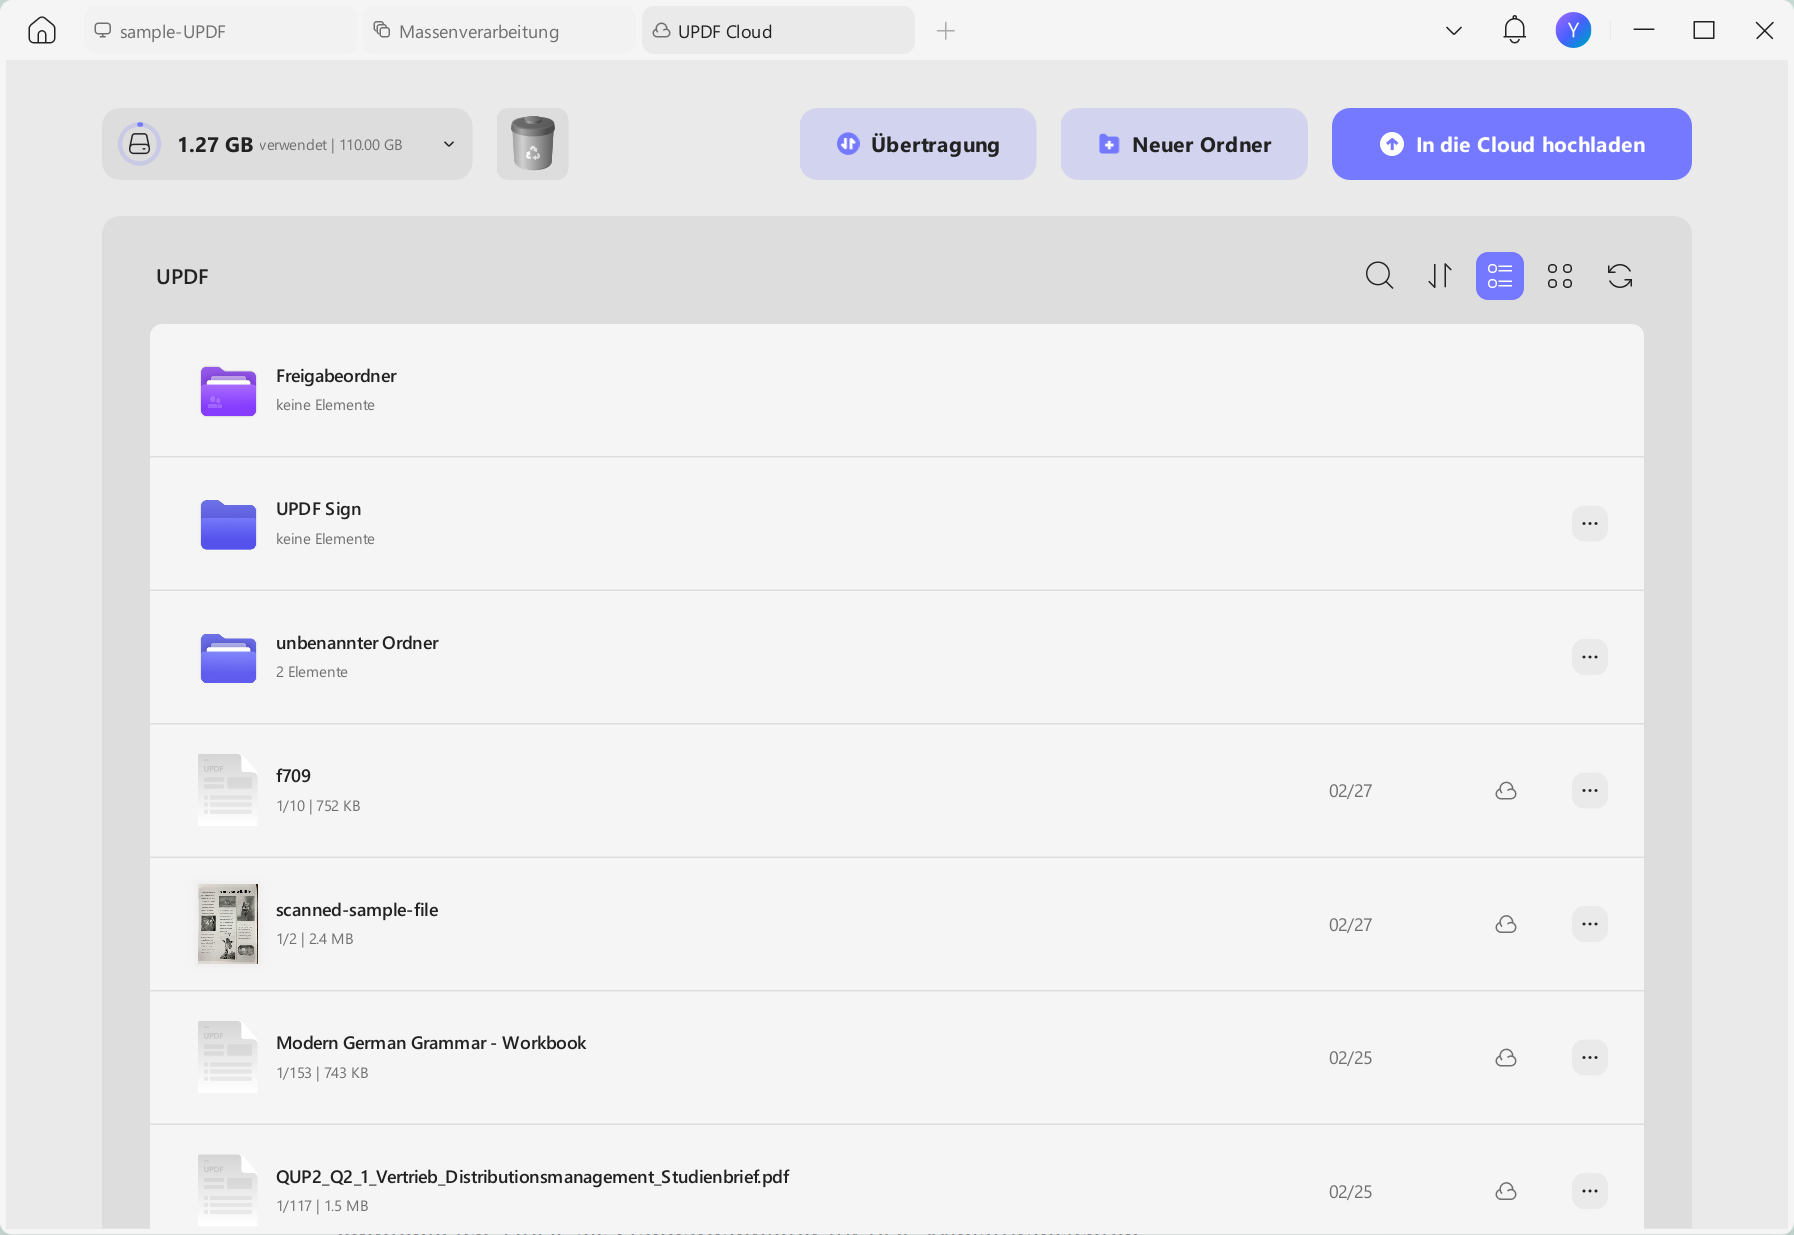Switch to the sample-UPDF tab
Image resolution: width=1794 pixels, height=1235 pixels.
point(220,31)
